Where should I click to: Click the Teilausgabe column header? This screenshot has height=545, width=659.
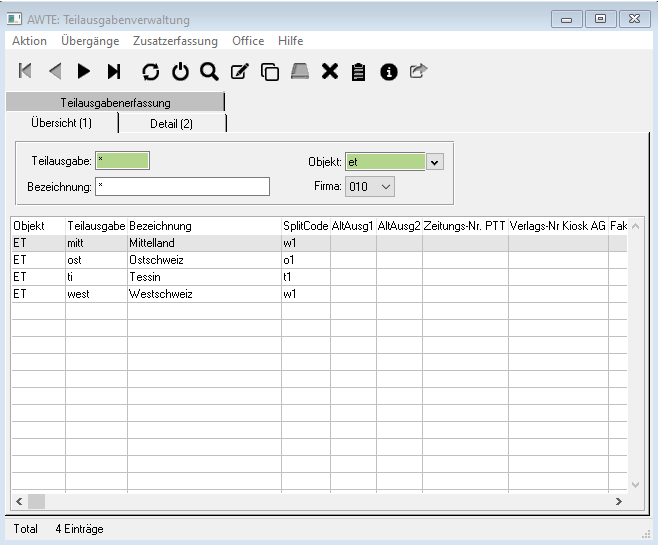[x=96, y=226]
